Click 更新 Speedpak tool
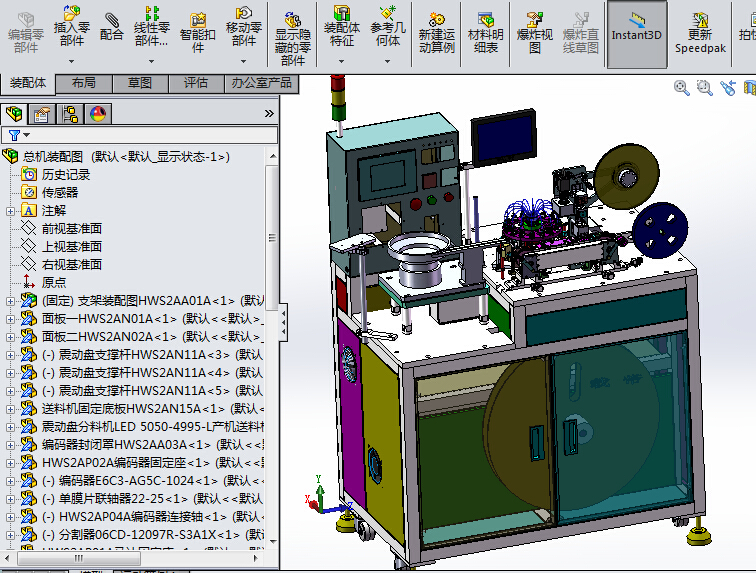756x573 pixels. (x=700, y=34)
